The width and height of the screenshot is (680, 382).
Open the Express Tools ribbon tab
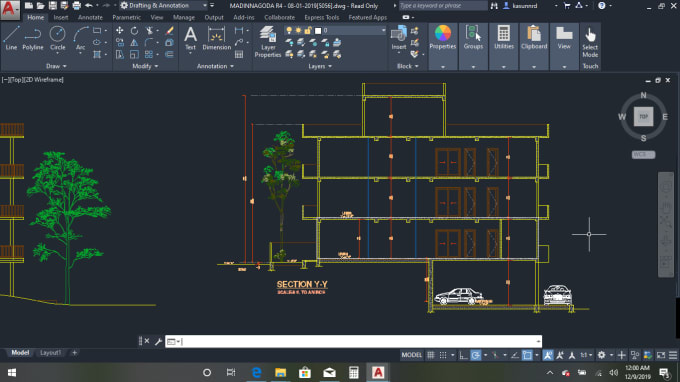[x=322, y=18]
